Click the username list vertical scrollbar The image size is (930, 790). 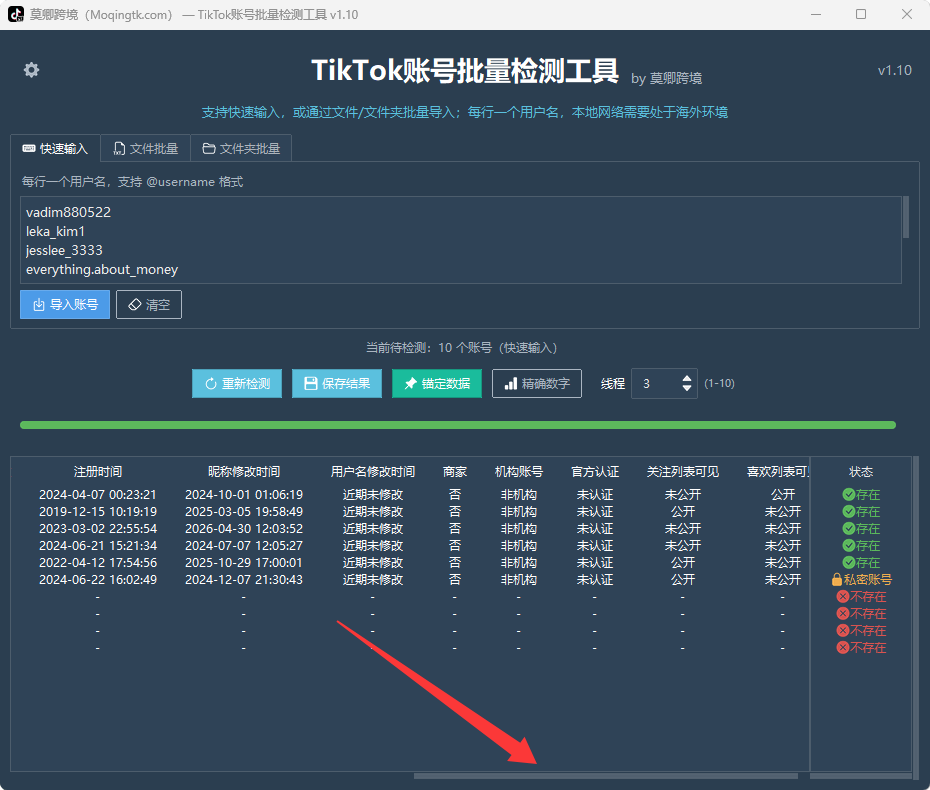click(906, 218)
